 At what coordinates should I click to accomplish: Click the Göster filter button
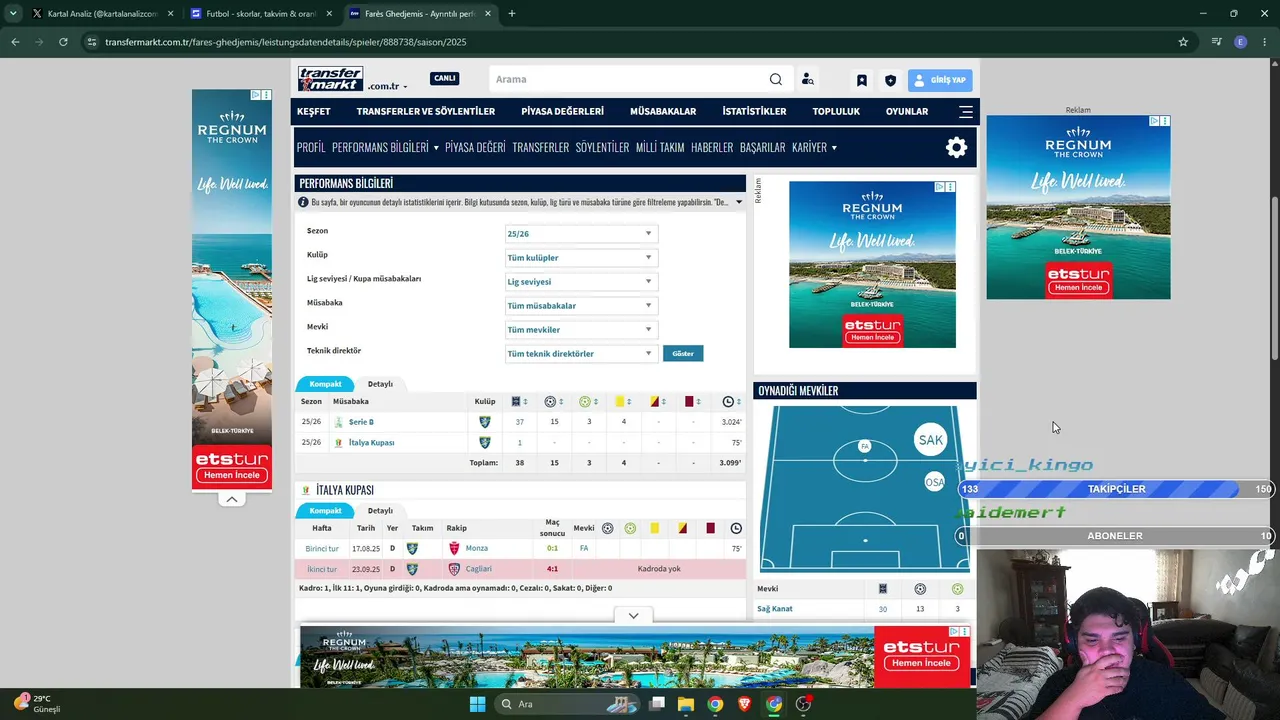(x=683, y=353)
